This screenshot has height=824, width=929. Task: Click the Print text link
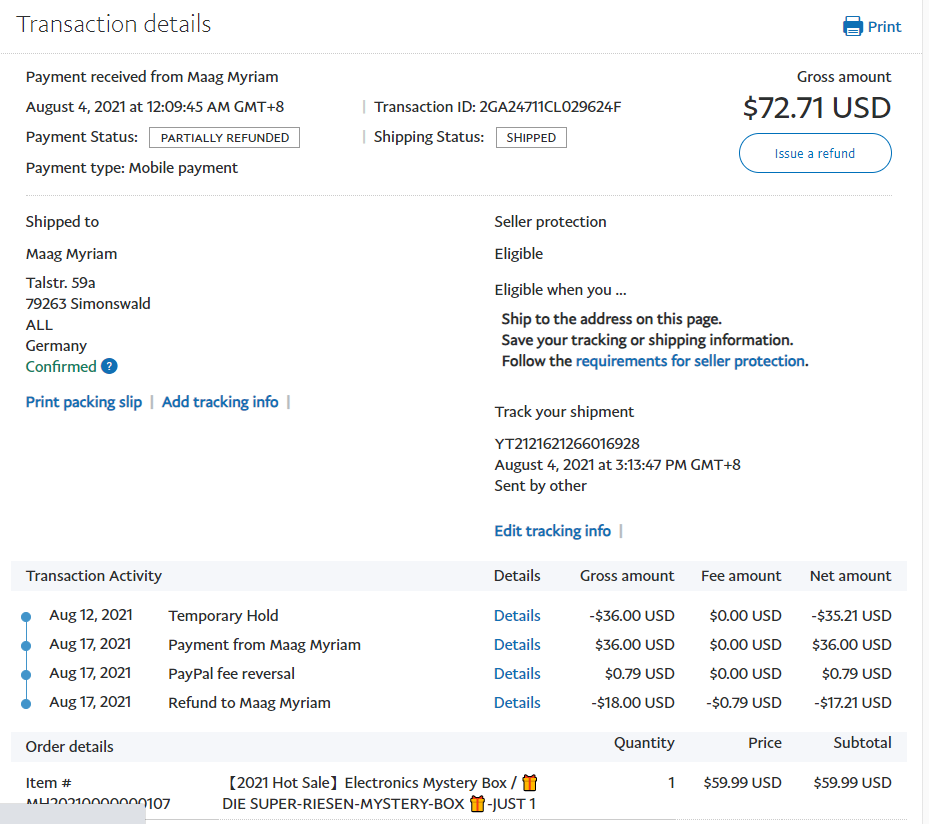point(884,27)
